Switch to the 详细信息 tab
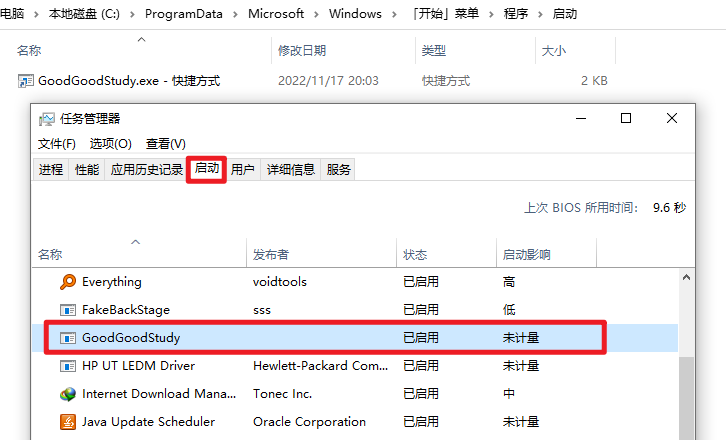Image resolution: width=726 pixels, height=440 pixels. click(x=291, y=170)
